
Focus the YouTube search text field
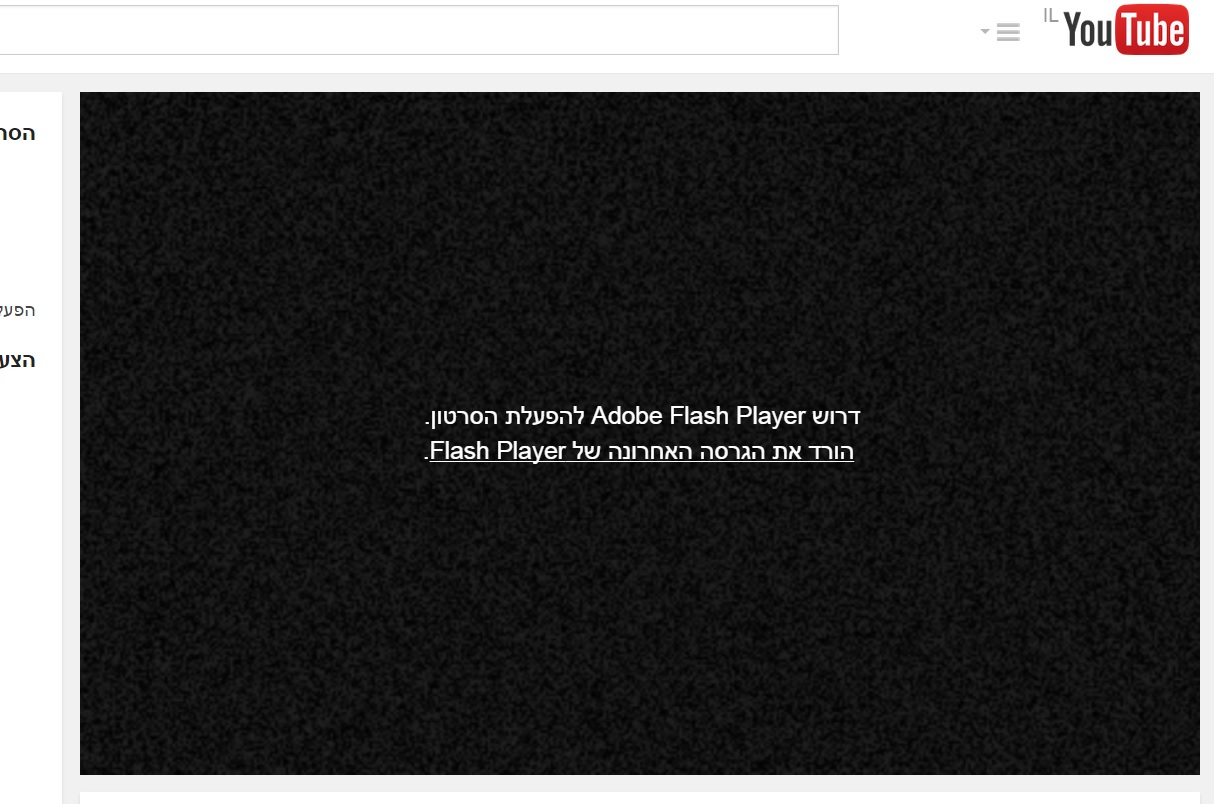click(418, 30)
